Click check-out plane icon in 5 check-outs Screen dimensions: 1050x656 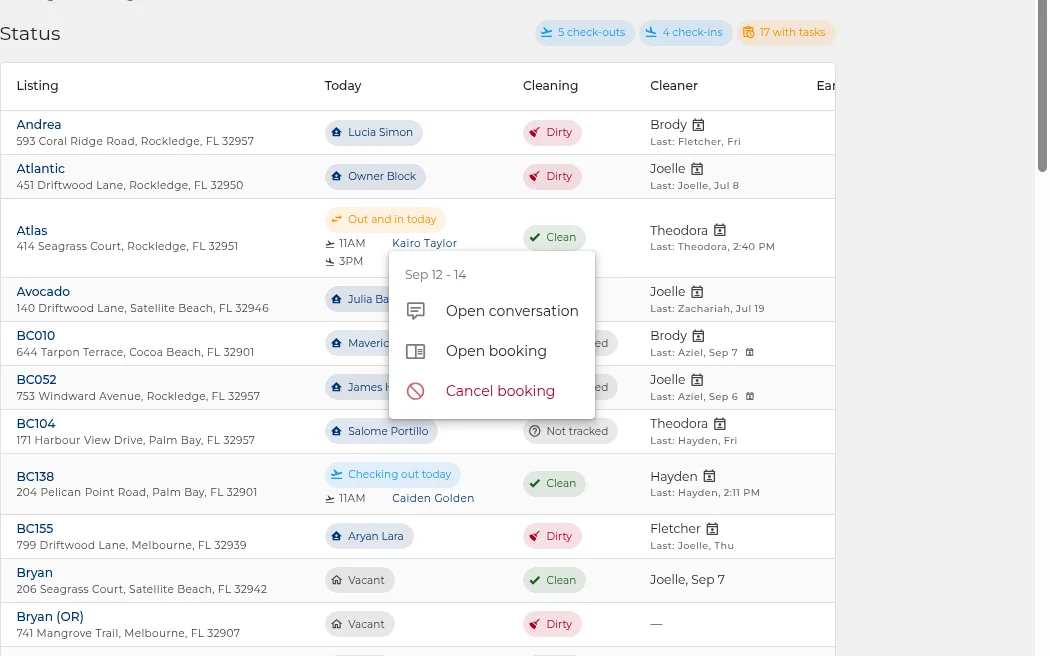pos(547,32)
